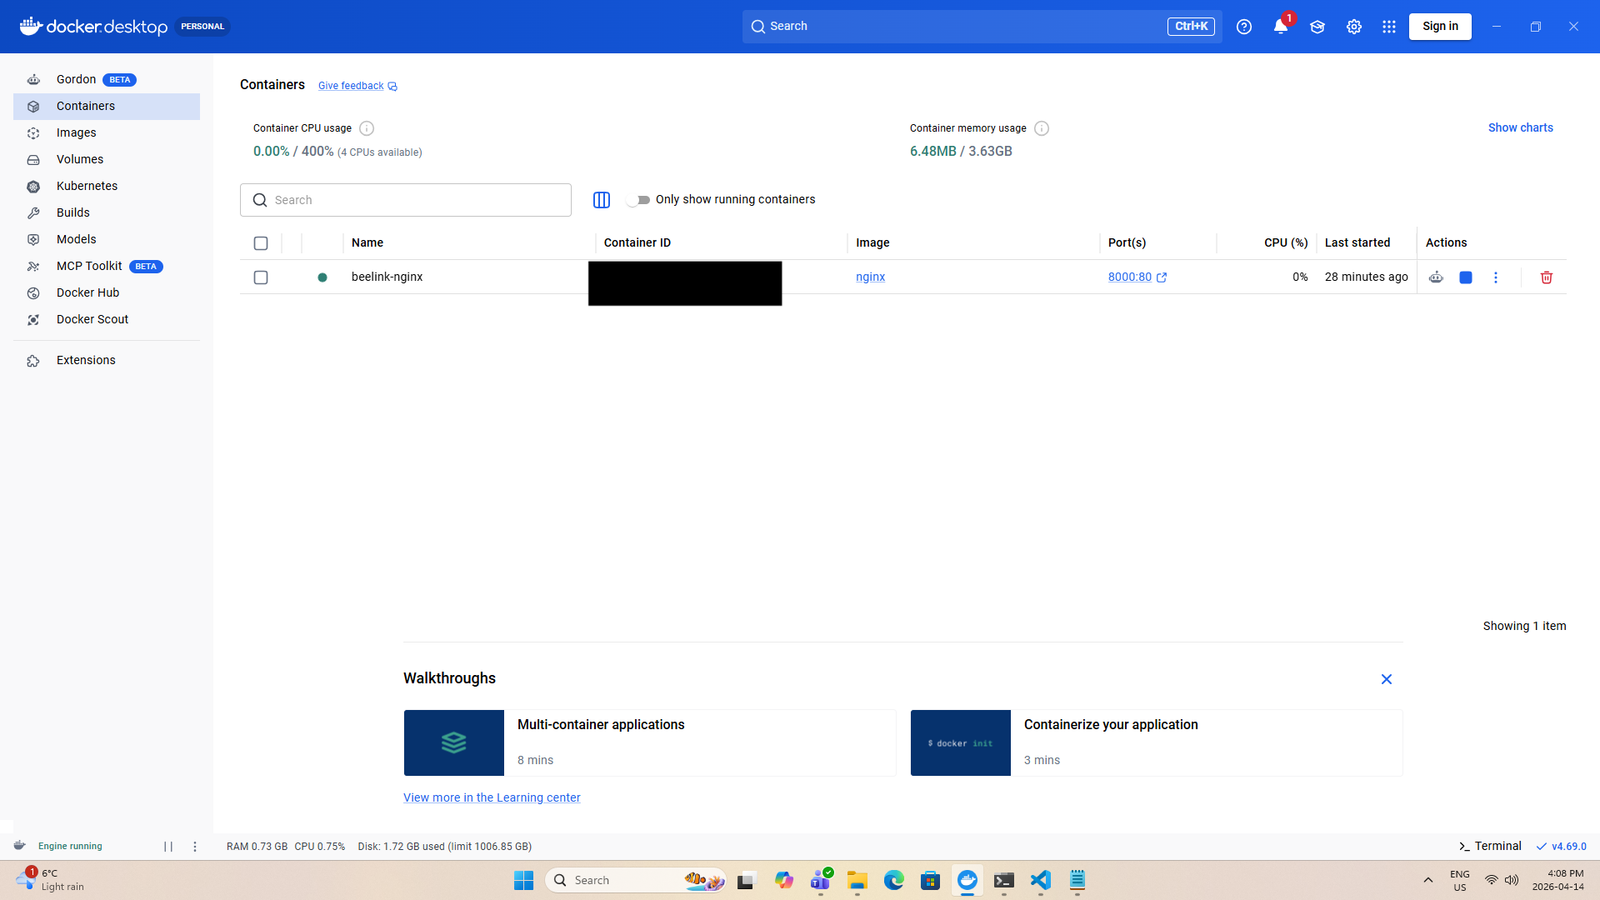Screen dimensions: 1600x900
Task: Open the 8000:80 port link
Action: pos(1131,277)
